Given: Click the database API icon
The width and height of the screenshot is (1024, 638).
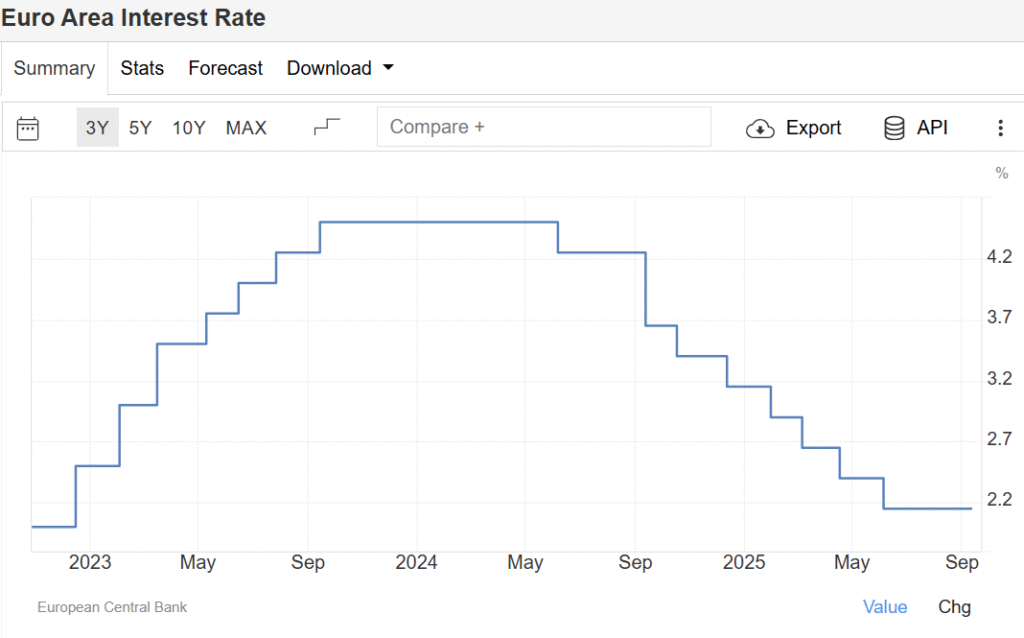Looking at the screenshot, I should coord(894,128).
